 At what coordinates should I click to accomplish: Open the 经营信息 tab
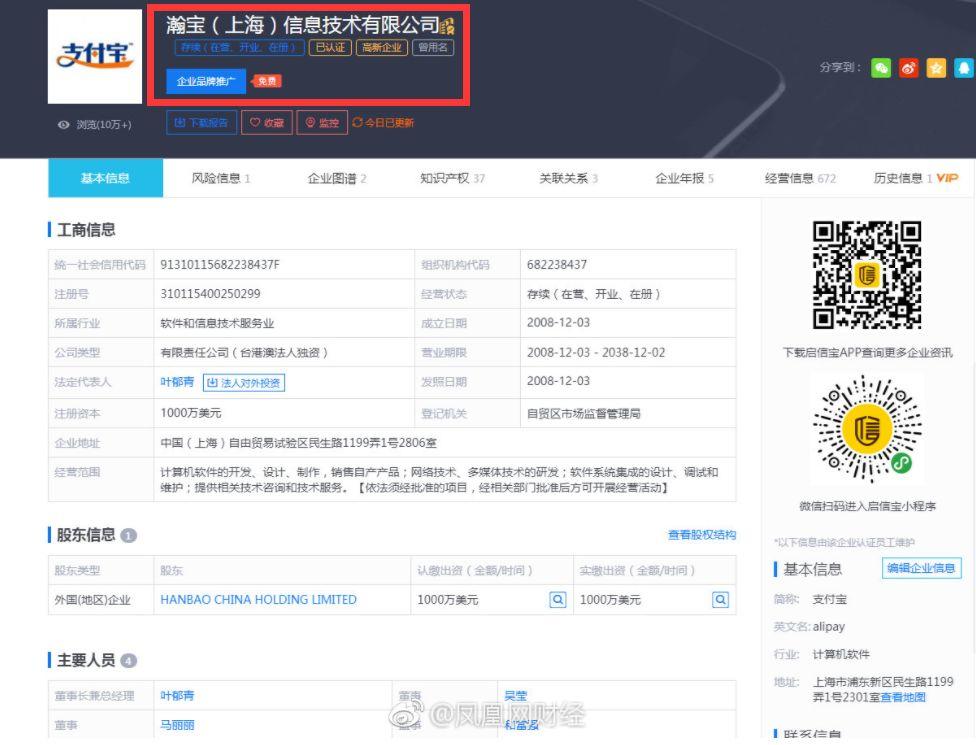pyautogui.click(x=800, y=179)
